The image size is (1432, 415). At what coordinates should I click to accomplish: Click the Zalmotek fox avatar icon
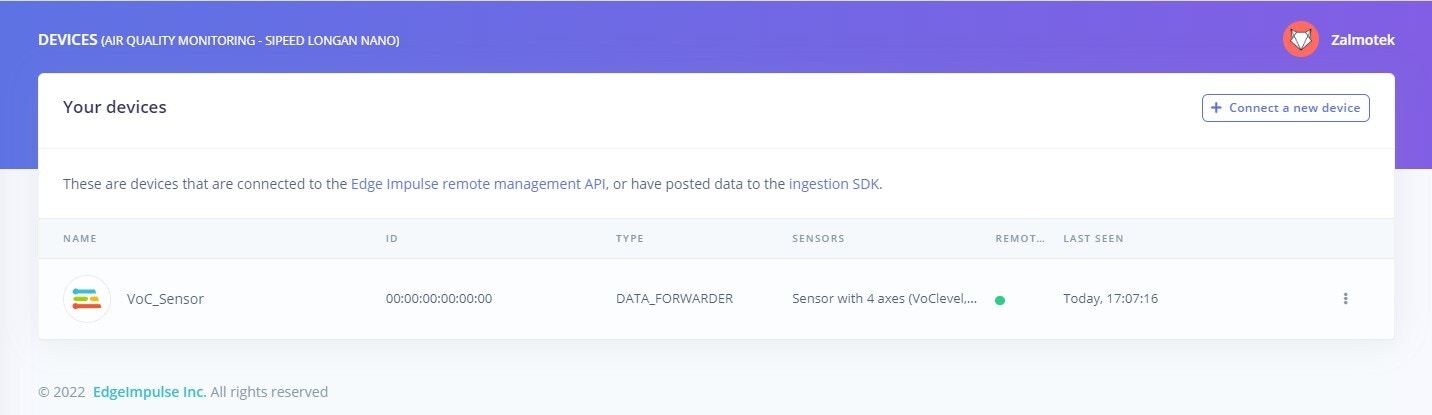coord(1301,39)
